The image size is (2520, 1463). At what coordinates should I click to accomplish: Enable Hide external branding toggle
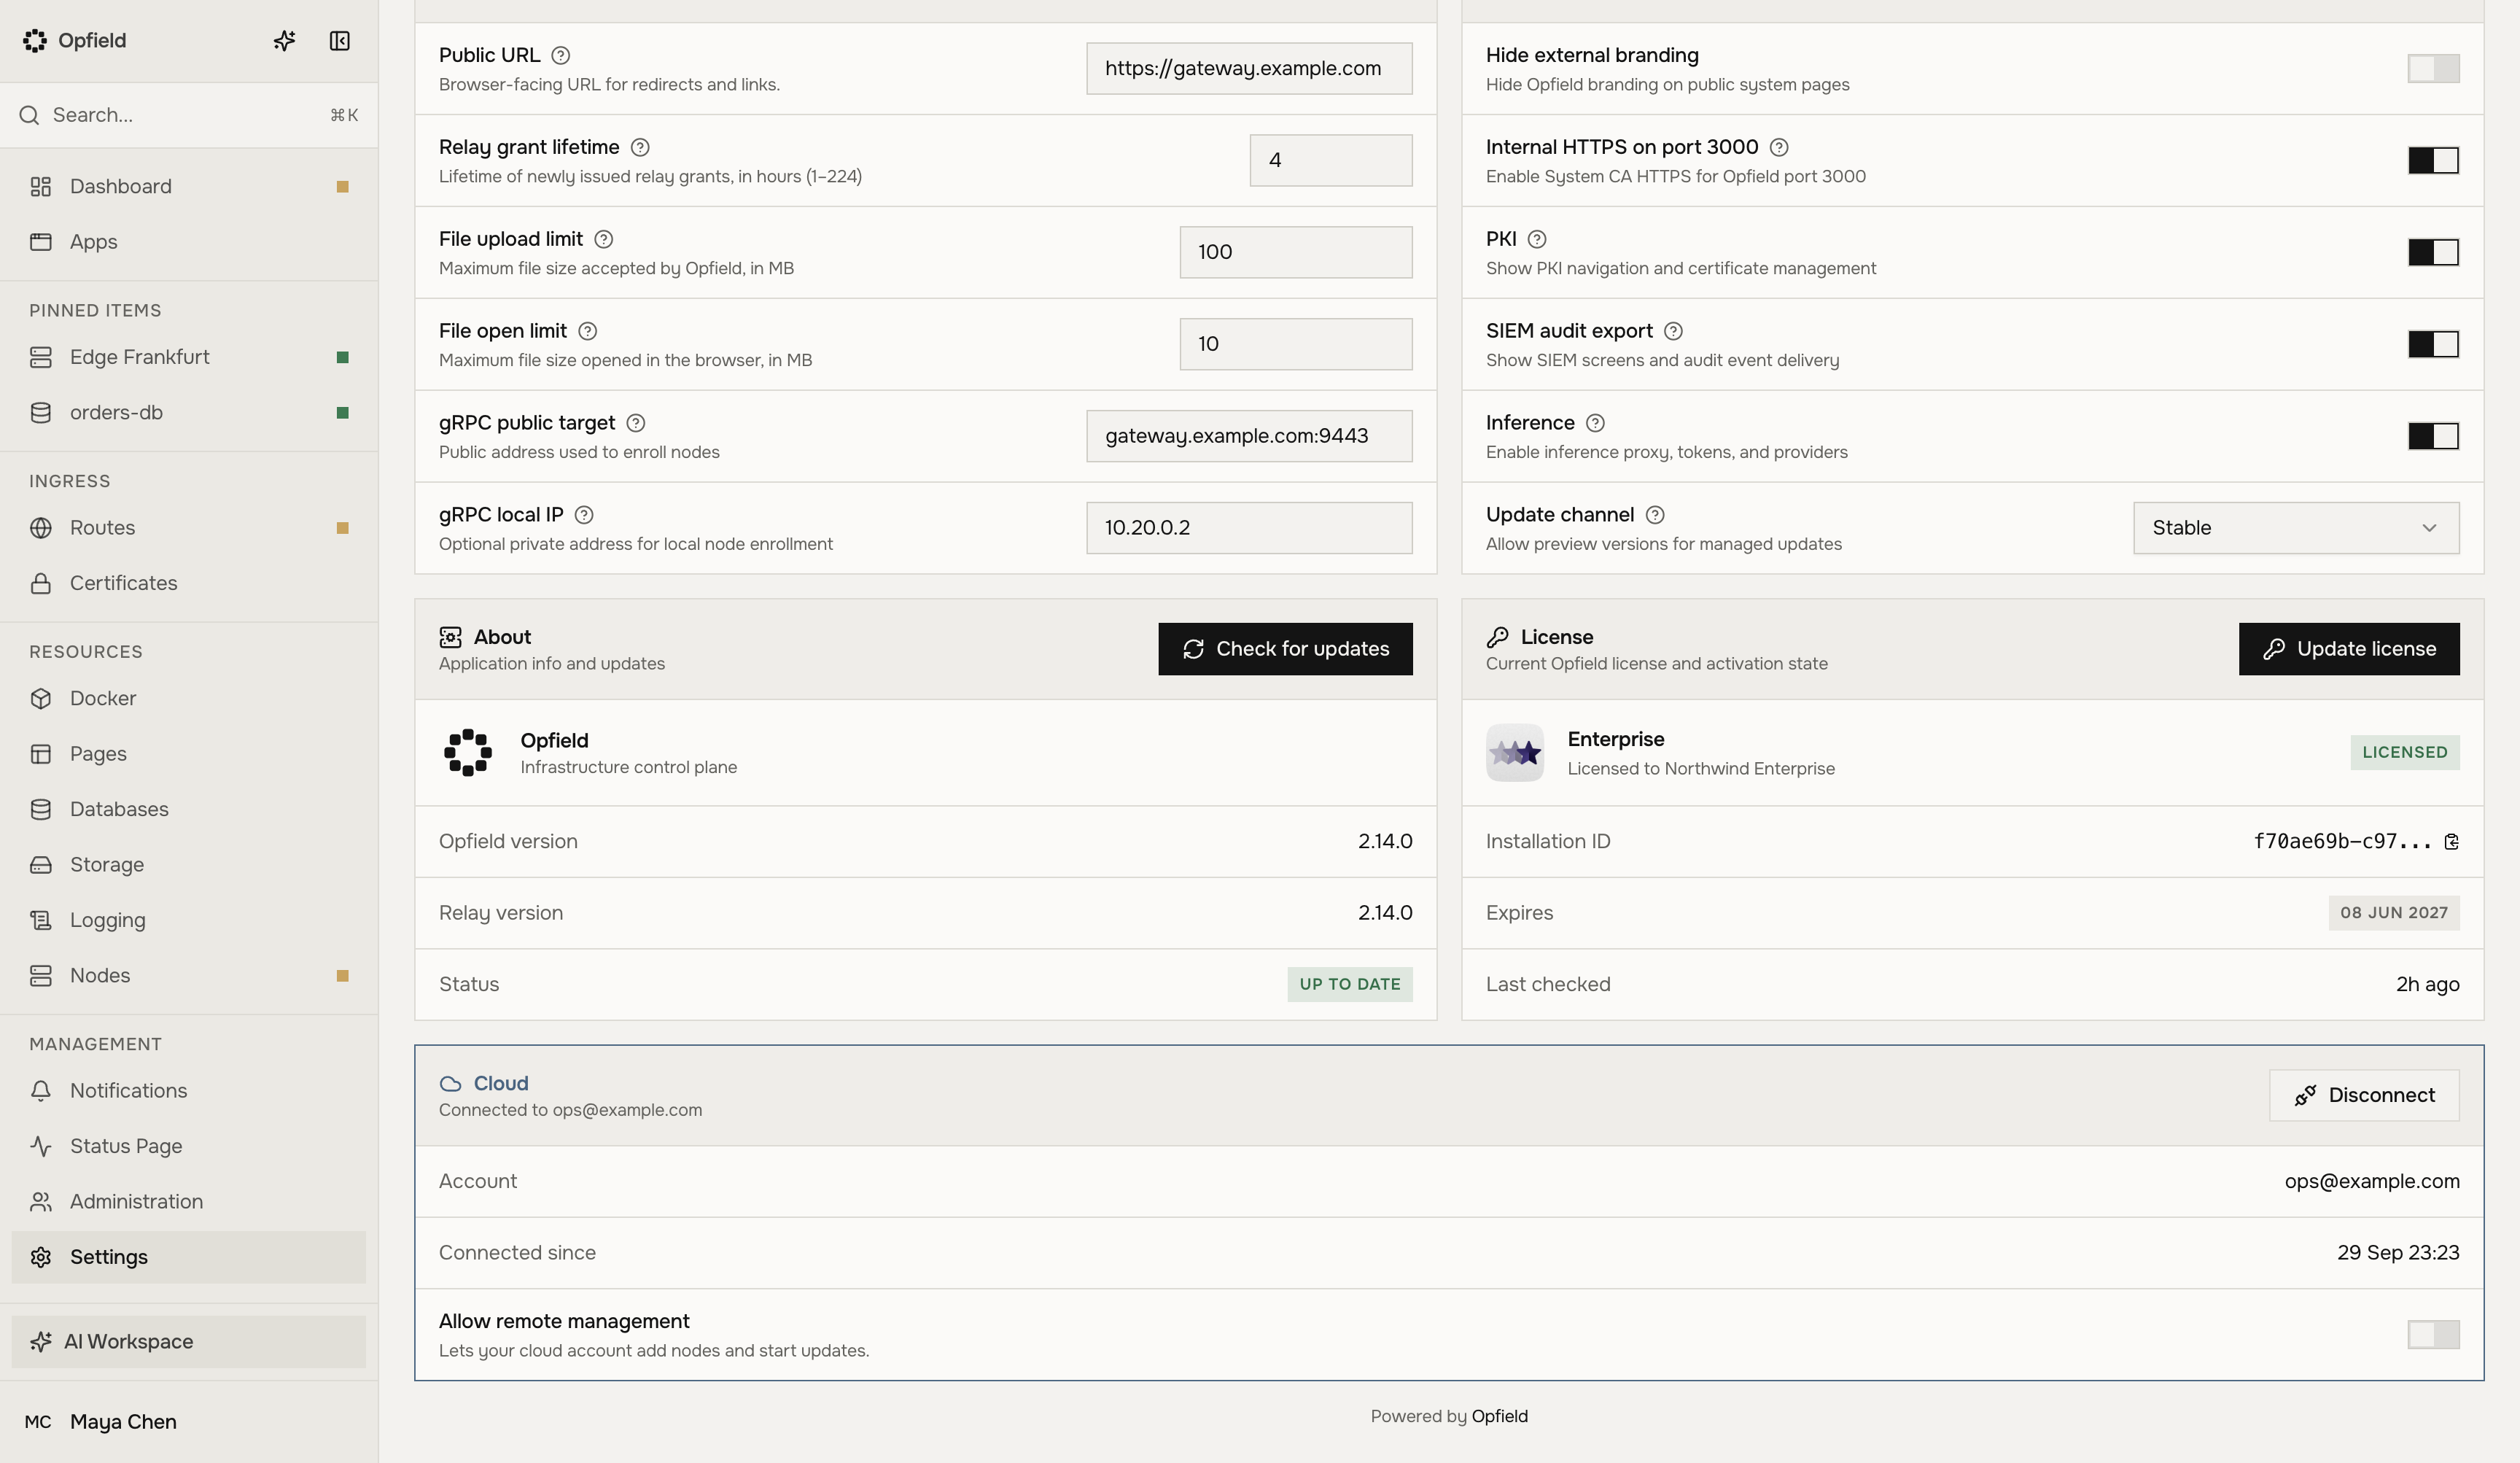coord(2434,69)
